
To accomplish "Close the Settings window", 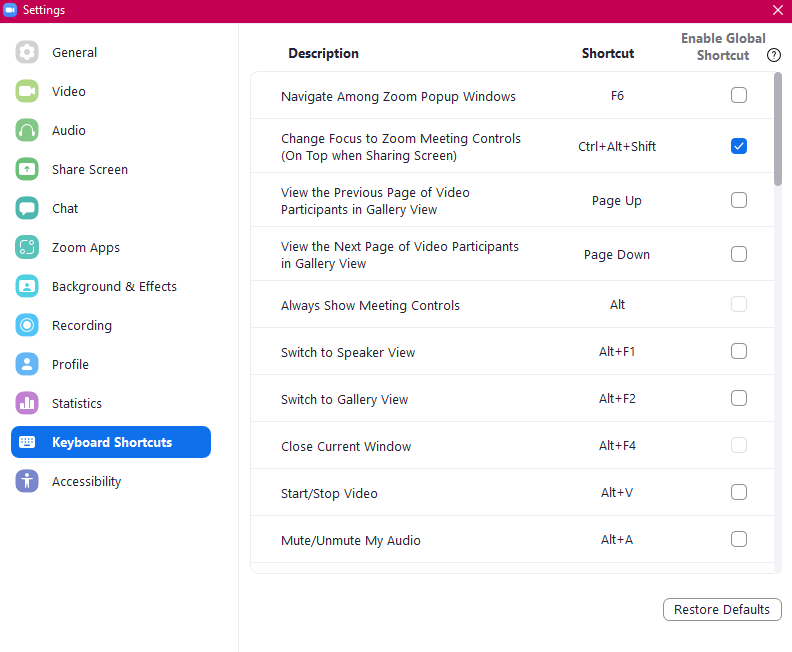I will pyautogui.click(x=778, y=10).
